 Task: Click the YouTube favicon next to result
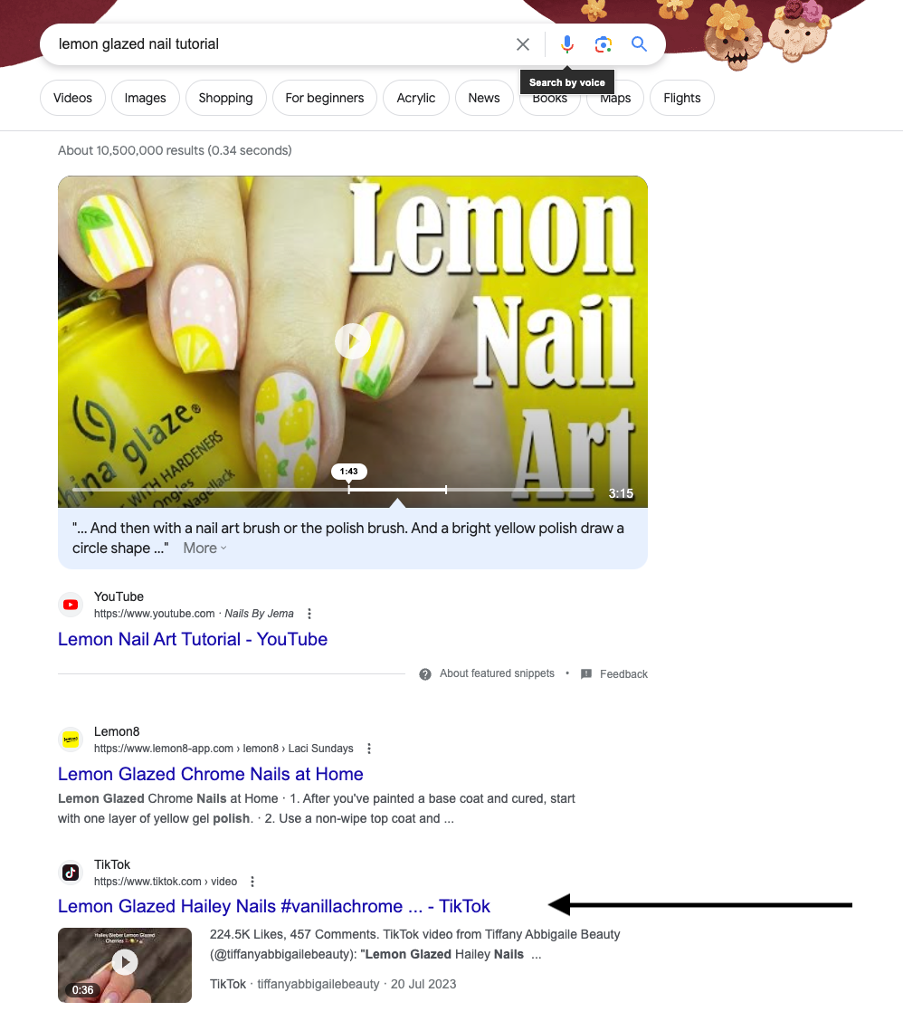click(70, 605)
